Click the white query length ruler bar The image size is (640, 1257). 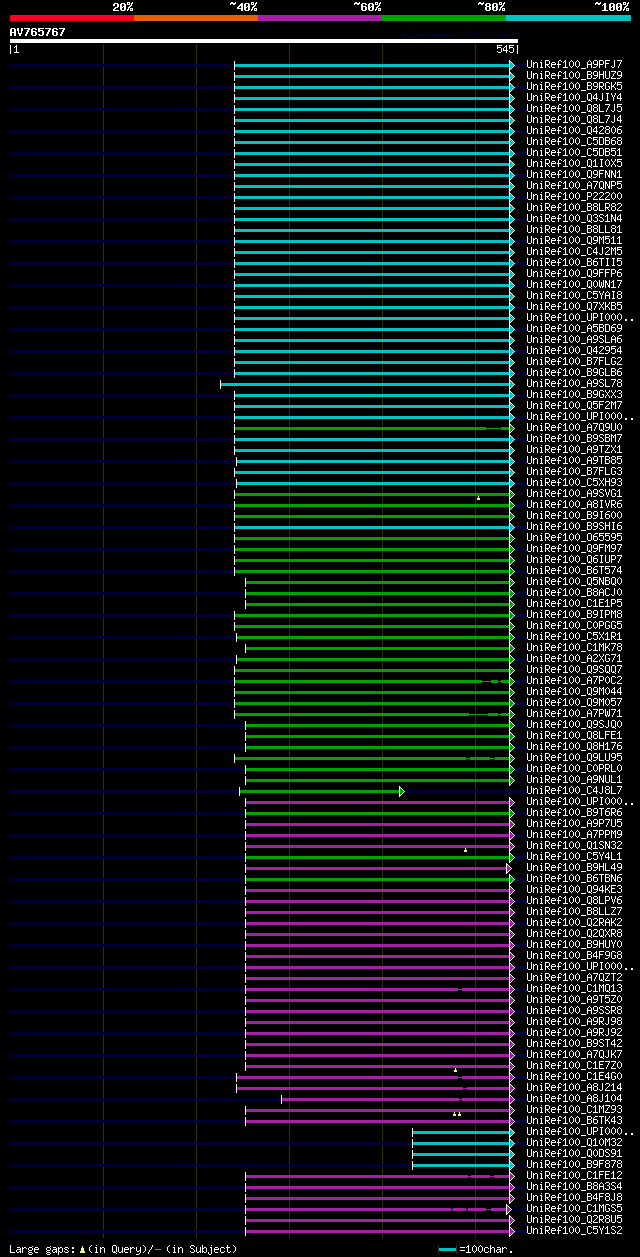(264, 41)
